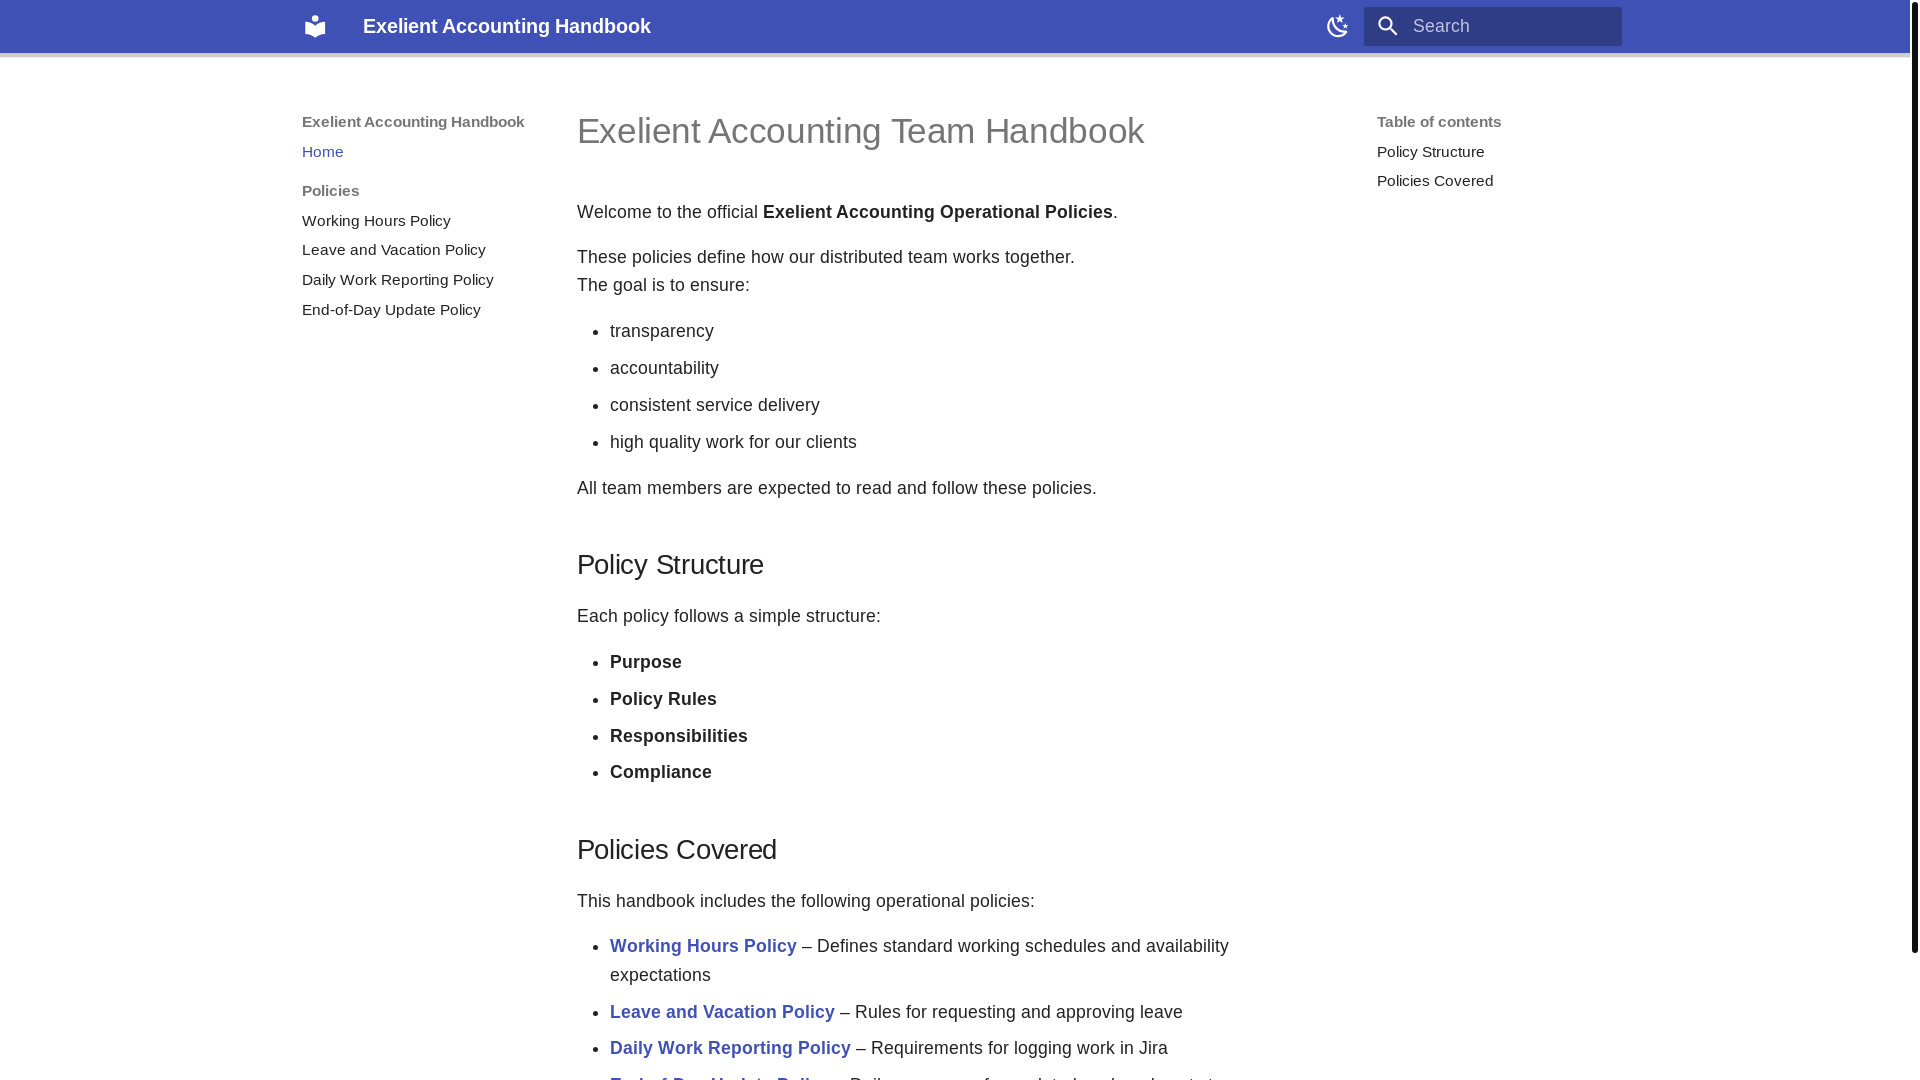Click the 'Exelient Accounting Handbook' sidebar heading
Viewport: 1920px width, 1080px height.
click(x=413, y=122)
